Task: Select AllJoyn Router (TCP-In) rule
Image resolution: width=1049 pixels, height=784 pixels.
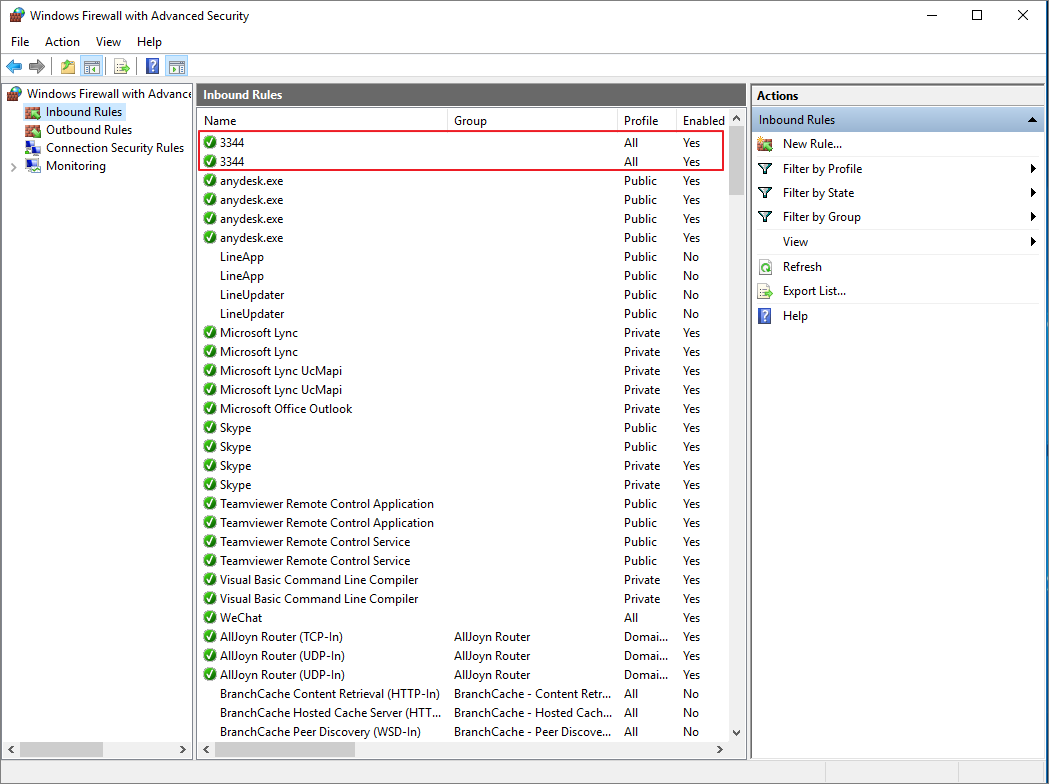Action: (x=463, y=637)
